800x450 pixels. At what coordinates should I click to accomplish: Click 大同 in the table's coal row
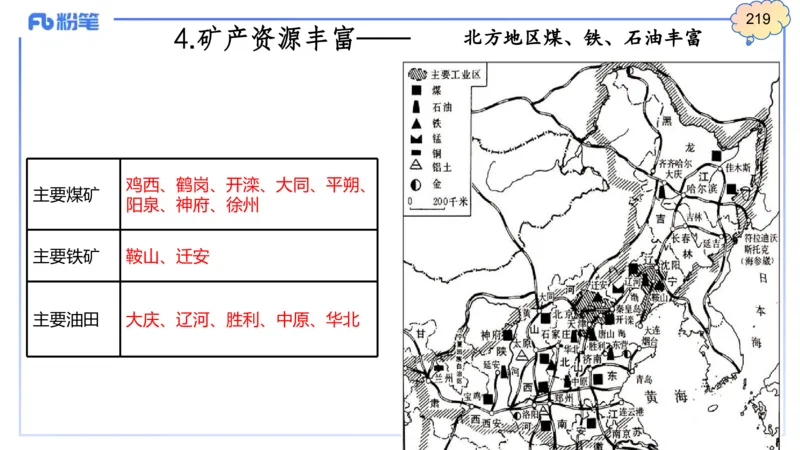click(x=292, y=185)
